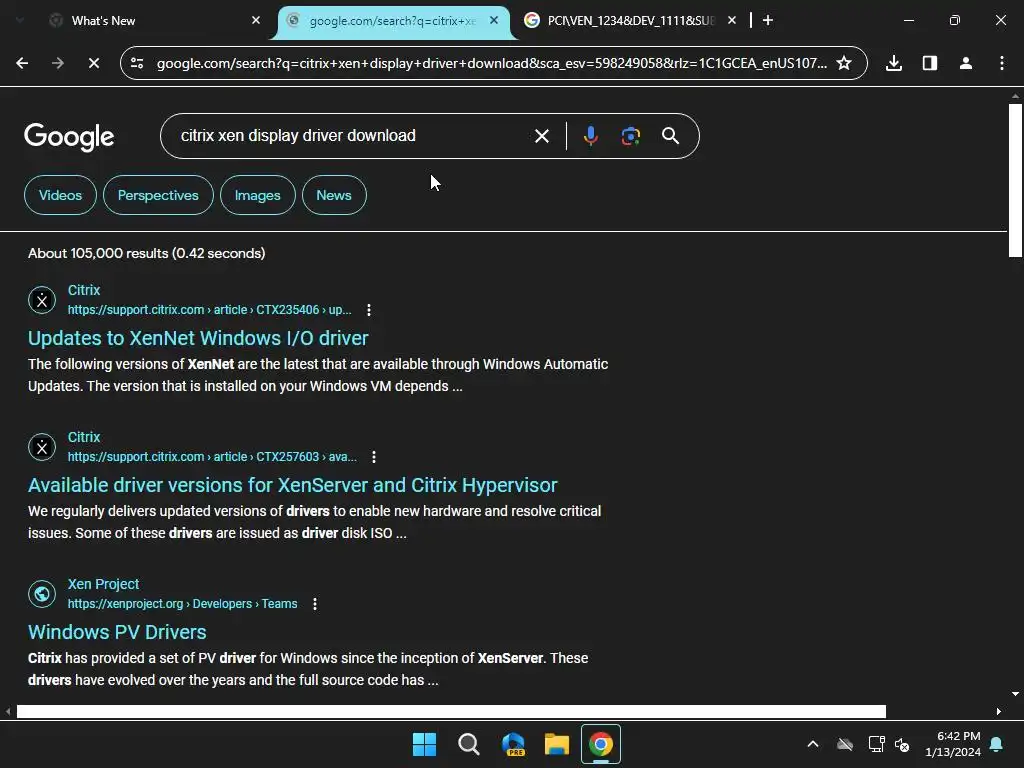
Task: Click the Chrome address bar URL
Action: (x=491, y=63)
